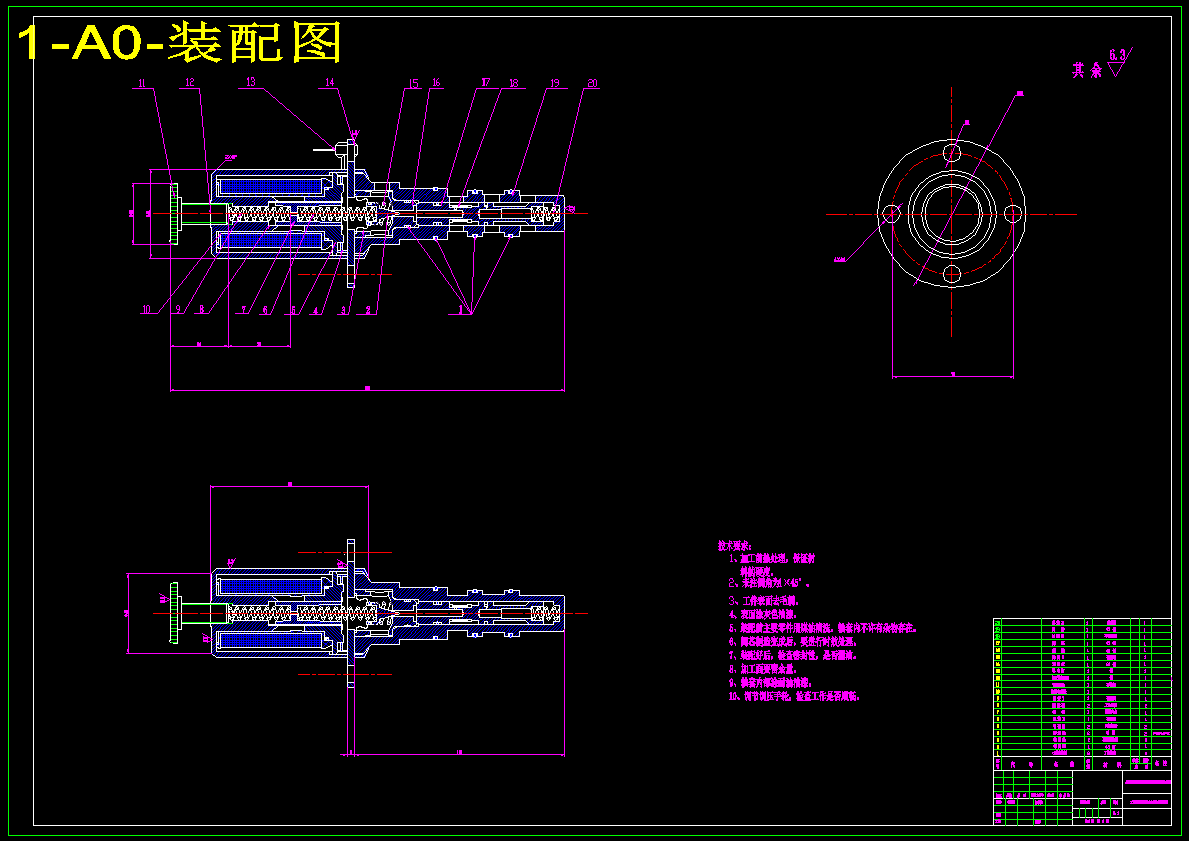This screenshot has height=841, width=1189.
Task: Pick the part balloon label 9
Action: [177, 309]
